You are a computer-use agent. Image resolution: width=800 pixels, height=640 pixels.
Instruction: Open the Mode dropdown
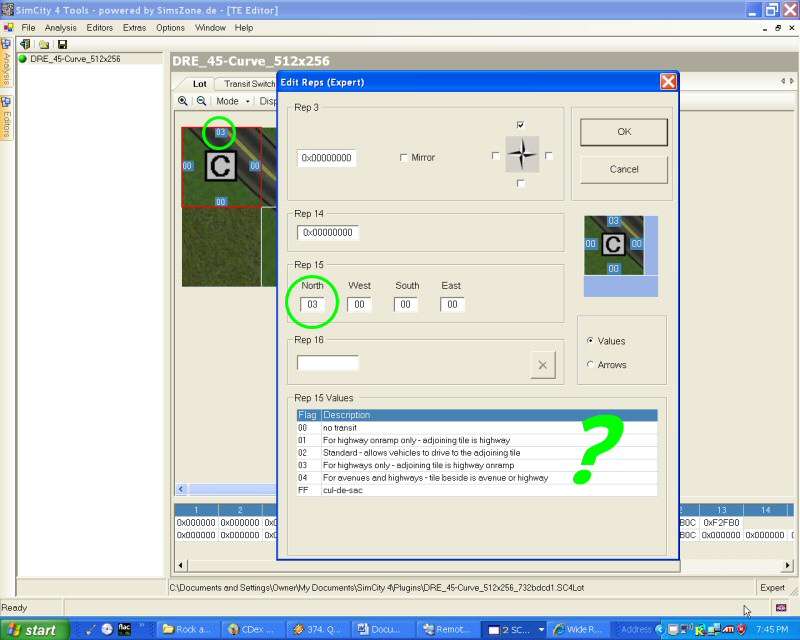pyautogui.click(x=233, y=101)
